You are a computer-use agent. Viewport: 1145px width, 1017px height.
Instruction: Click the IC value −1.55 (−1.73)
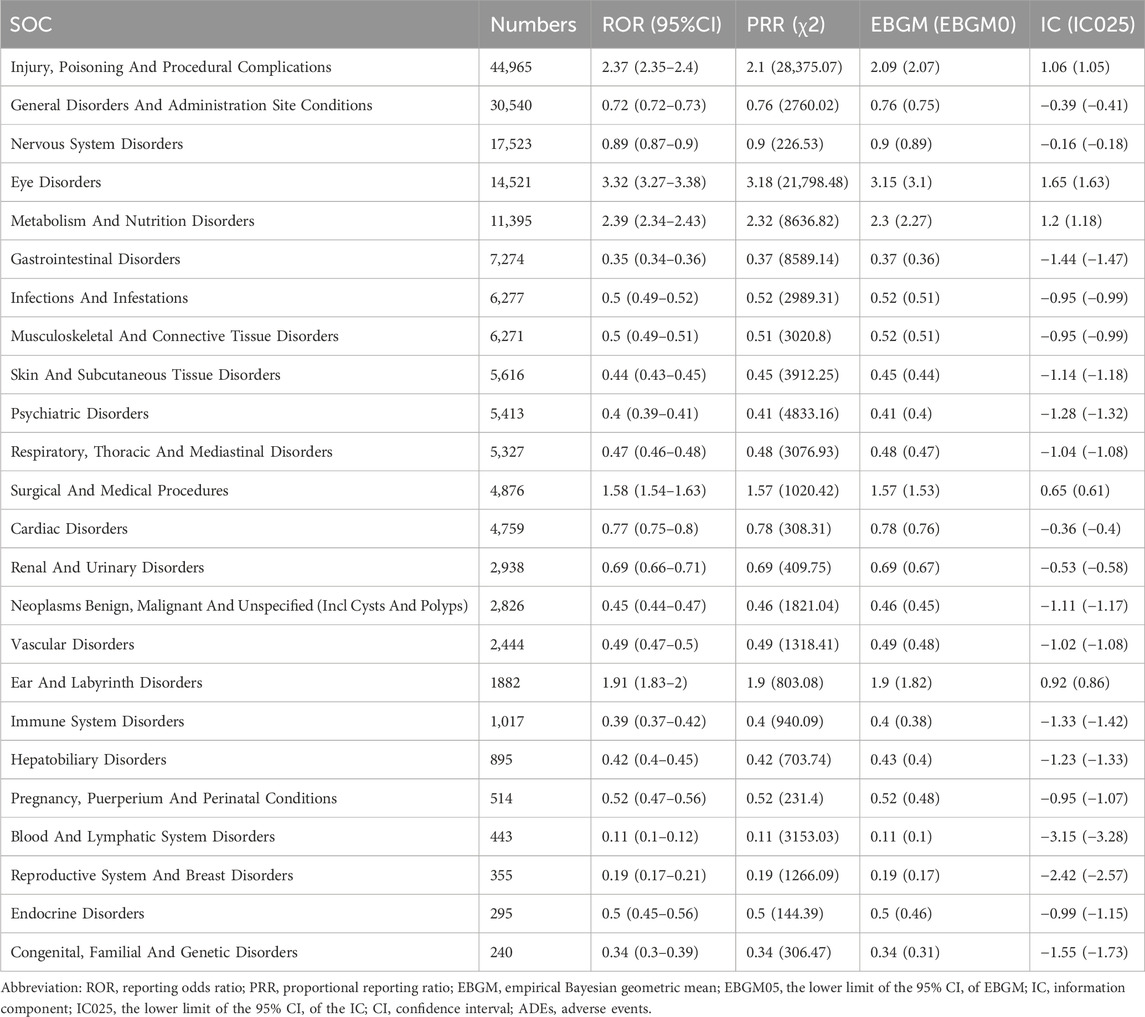pos(1084,952)
